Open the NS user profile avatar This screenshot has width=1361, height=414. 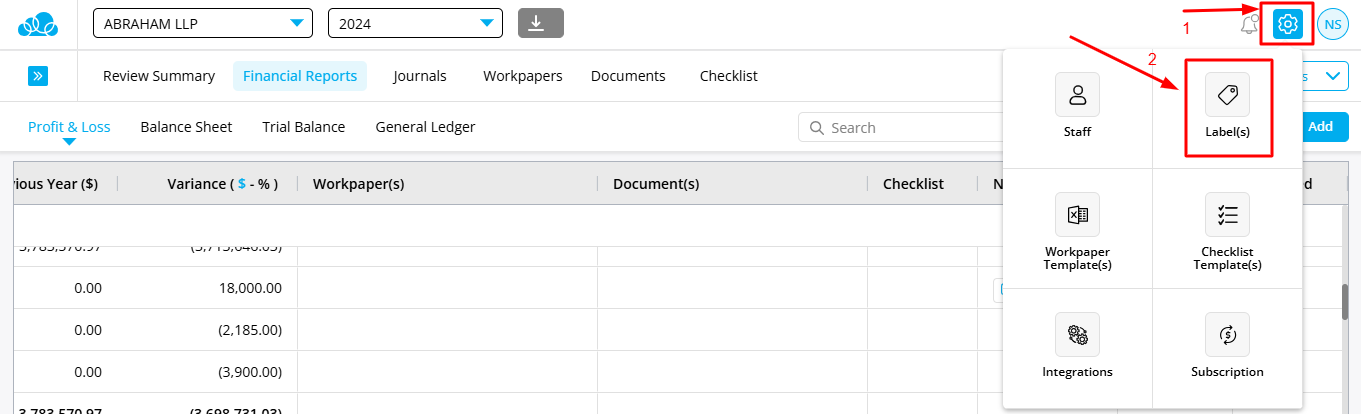click(x=1333, y=25)
